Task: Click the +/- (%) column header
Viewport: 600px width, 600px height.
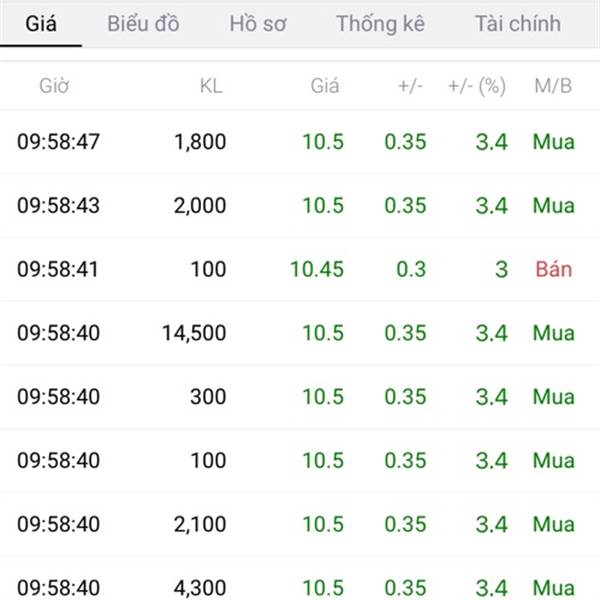Action: [x=477, y=86]
